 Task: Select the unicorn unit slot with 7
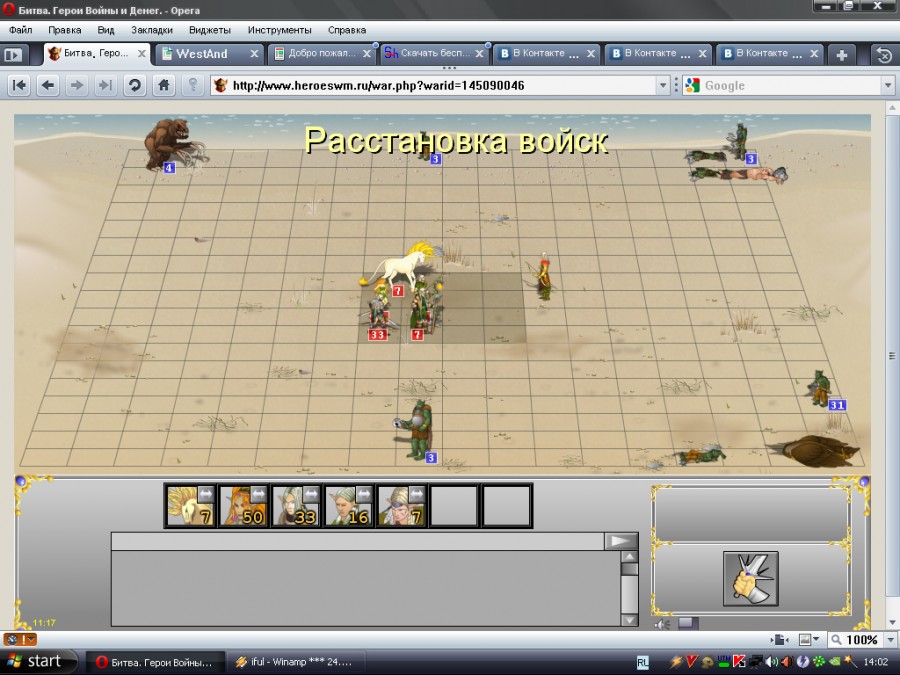[x=190, y=506]
